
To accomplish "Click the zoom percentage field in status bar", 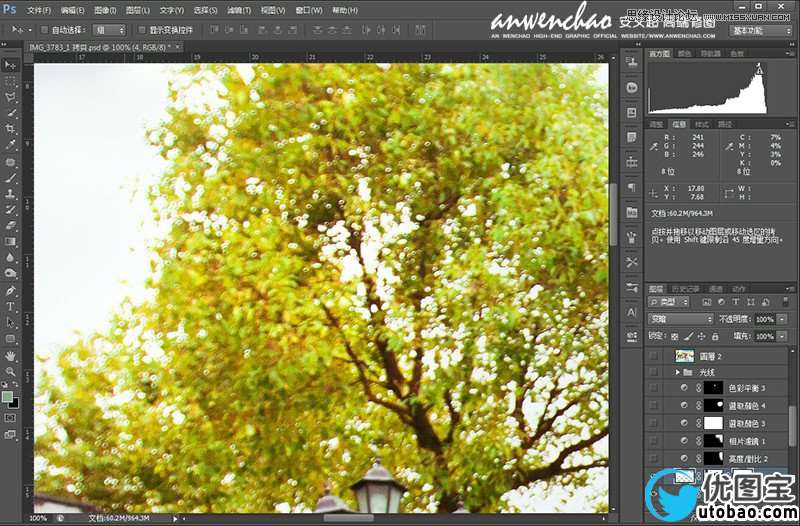I will [x=38, y=518].
